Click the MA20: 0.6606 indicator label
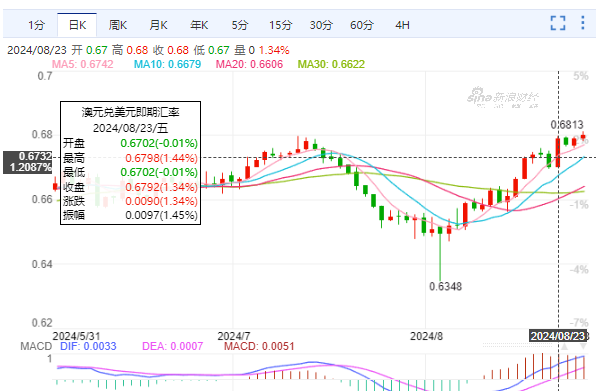The height and width of the screenshot is (391, 596). pyautogui.click(x=249, y=64)
